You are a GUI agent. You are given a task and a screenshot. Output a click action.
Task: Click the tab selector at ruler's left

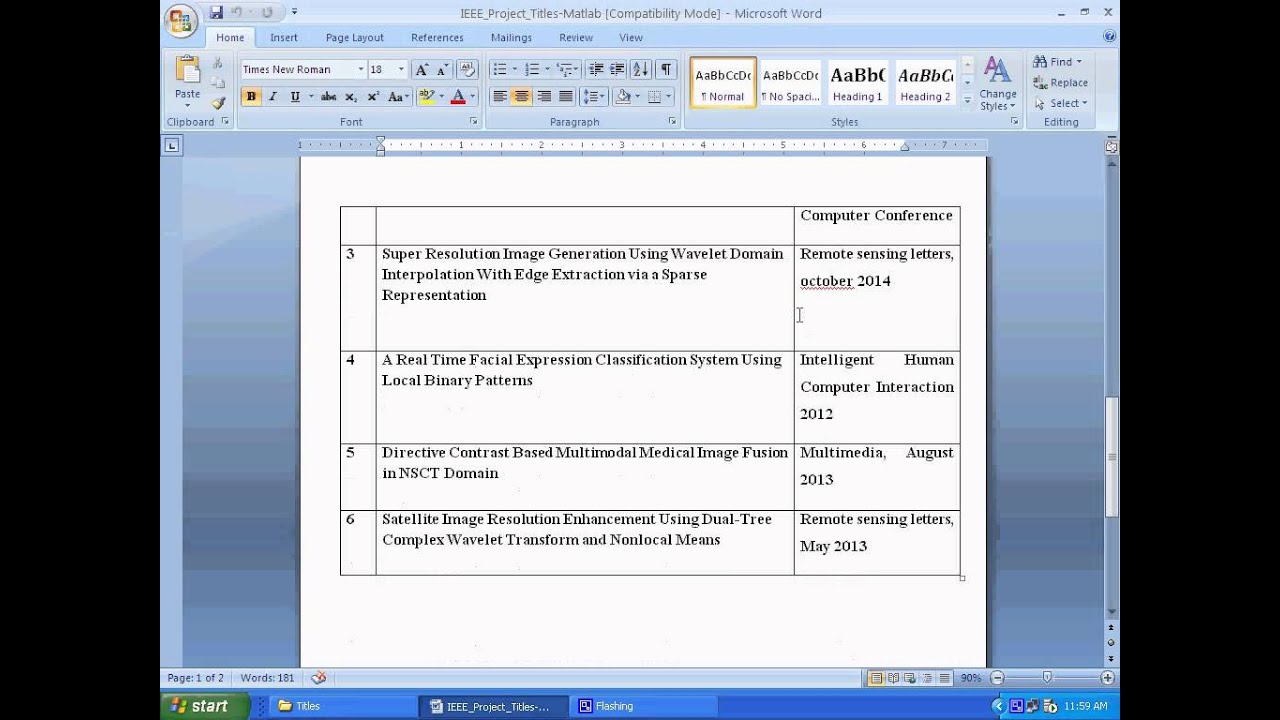pyautogui.click(x=172, y=146)
